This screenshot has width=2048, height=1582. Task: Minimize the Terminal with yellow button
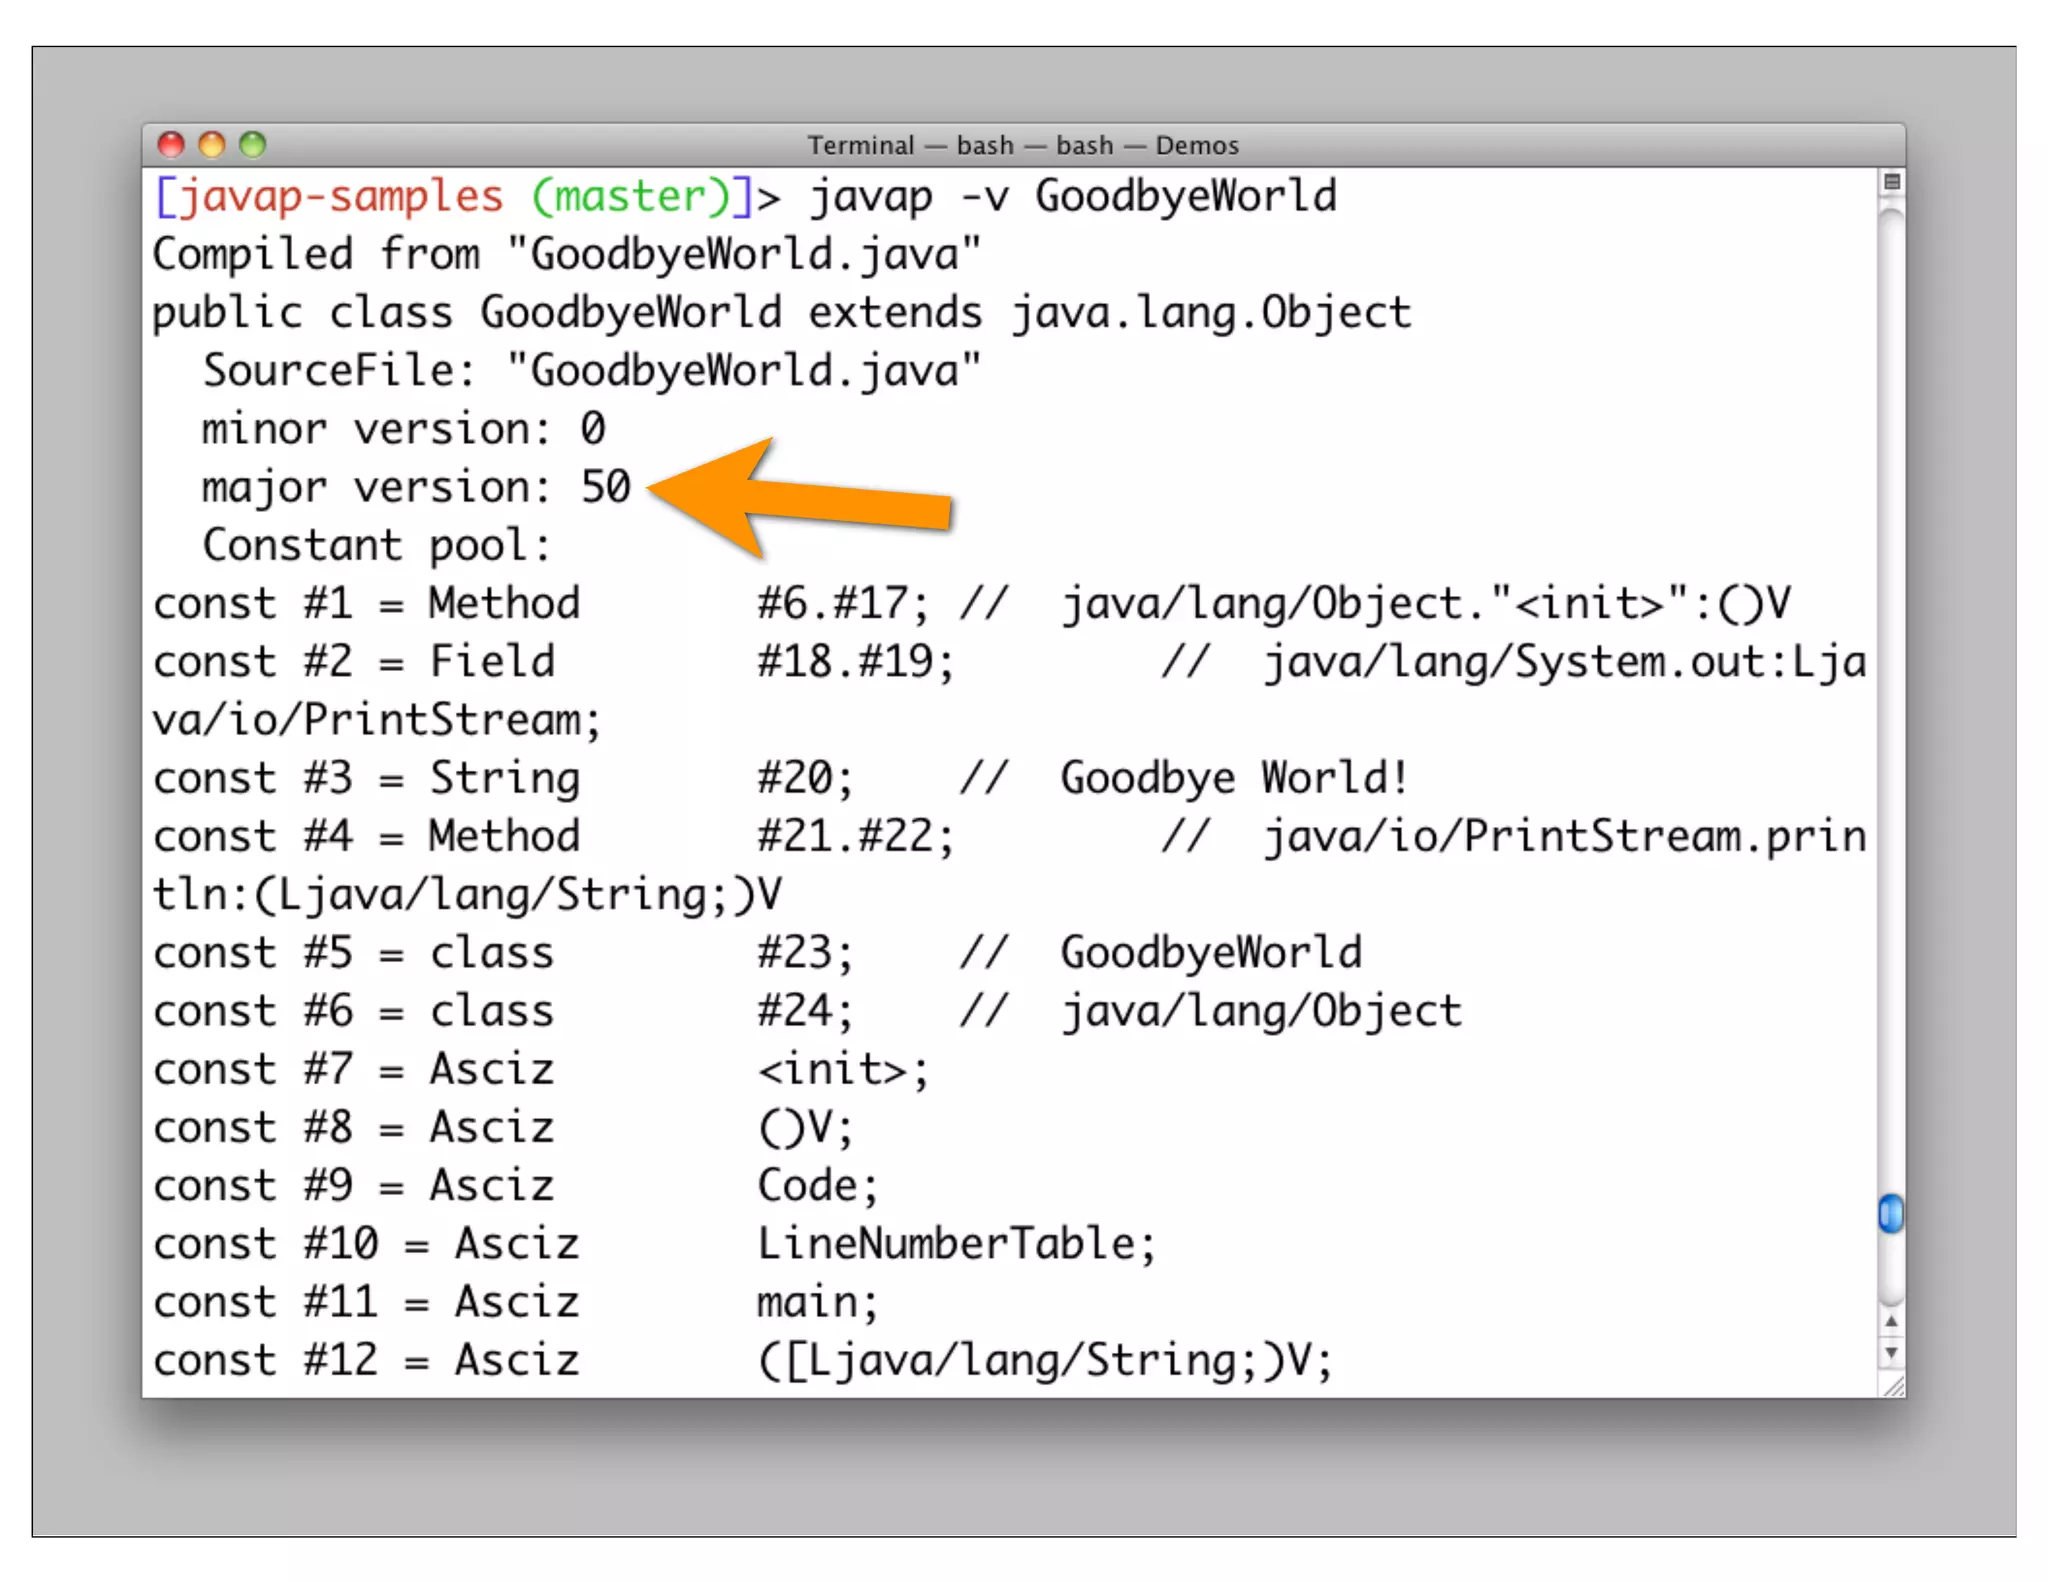pos(212,145)
